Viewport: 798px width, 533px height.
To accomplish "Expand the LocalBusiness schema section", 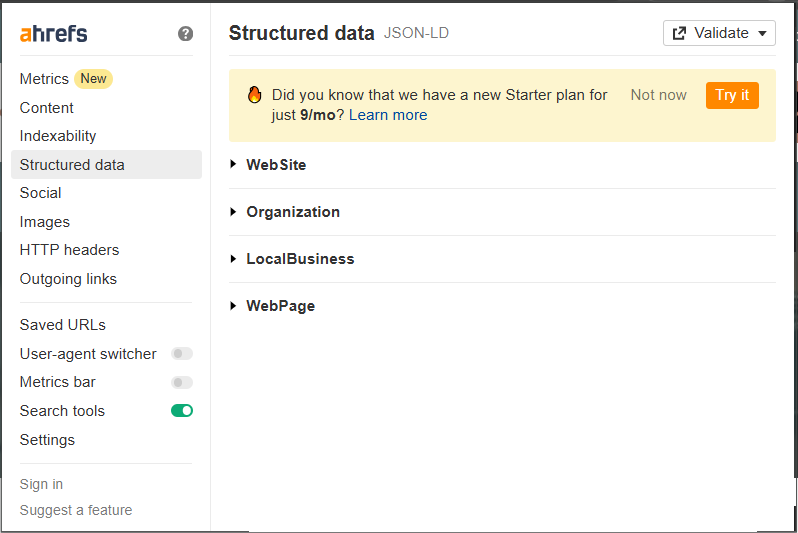I will (x=300, y=259).
